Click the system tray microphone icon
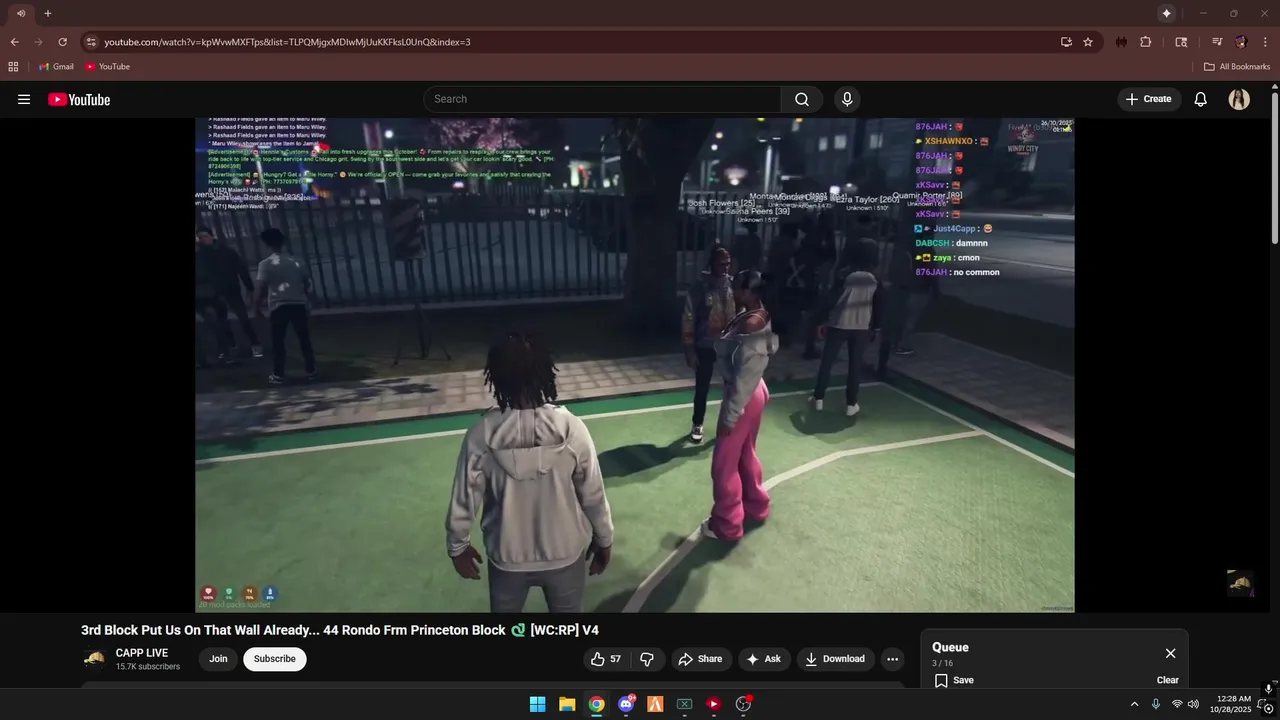Image resolution: width=1280 pixels, height=720 pixels. tap(1155, 704)
